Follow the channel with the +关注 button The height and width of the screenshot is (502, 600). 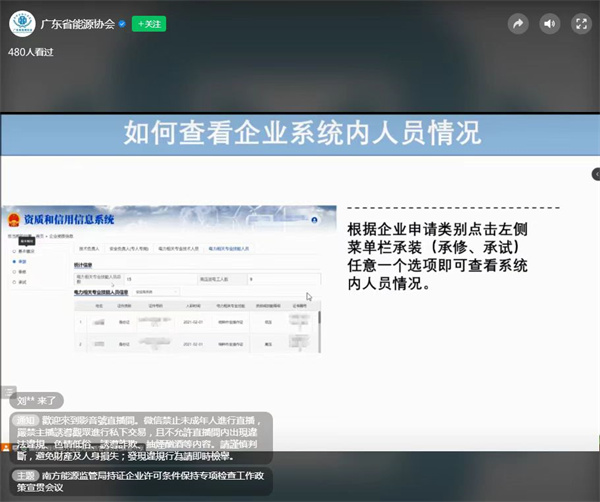pos(149,23)
